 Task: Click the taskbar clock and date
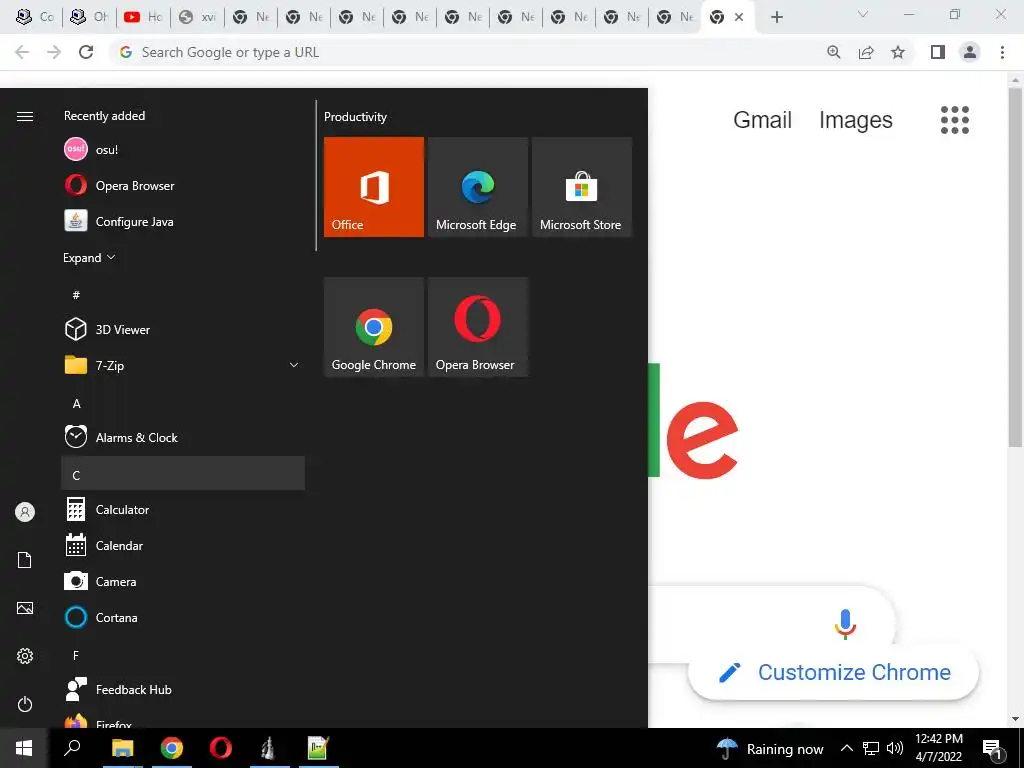[x=938, y=748]
